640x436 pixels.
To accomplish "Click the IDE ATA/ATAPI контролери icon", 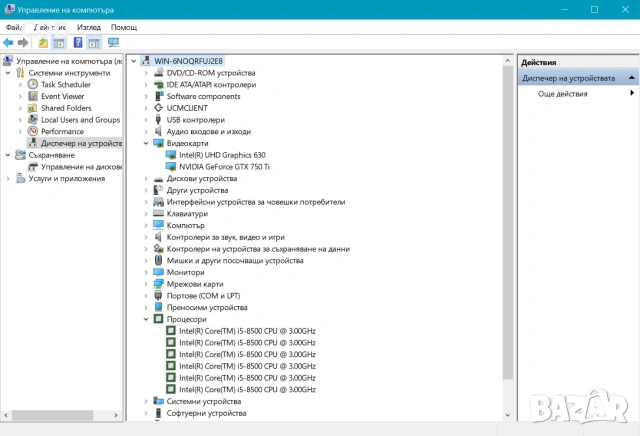I will click(x=158, y=85).
